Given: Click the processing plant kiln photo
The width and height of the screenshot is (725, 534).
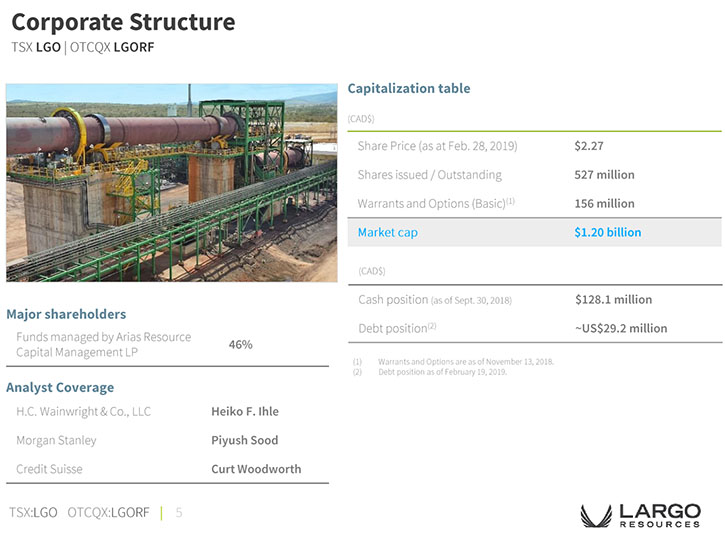Looking at the screenshot, I should pyautogui.click(x=170, y=182).
